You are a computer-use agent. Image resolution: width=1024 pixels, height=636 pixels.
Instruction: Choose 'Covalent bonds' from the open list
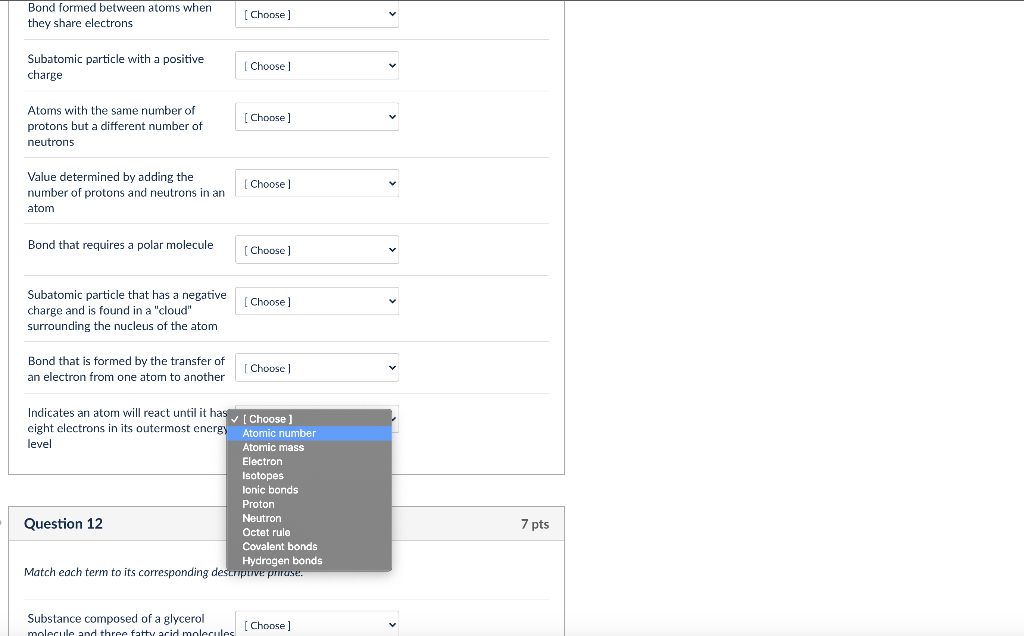pos(309,547)
